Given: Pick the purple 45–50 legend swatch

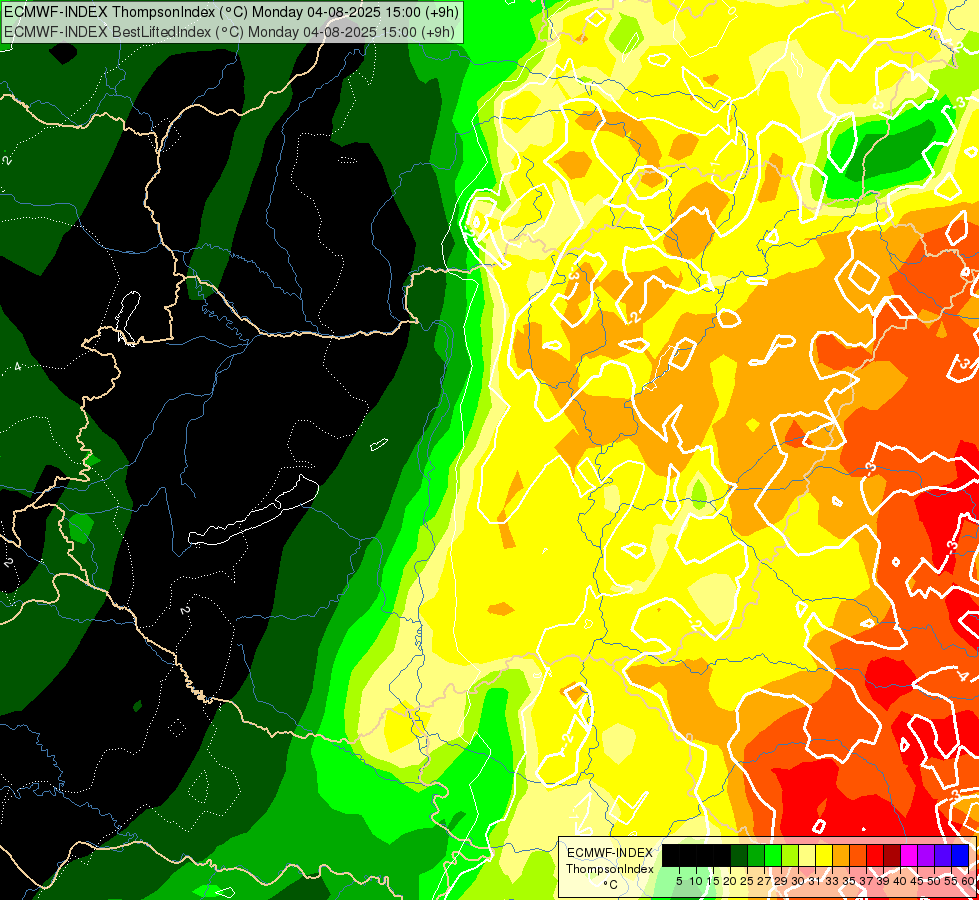Looking at the screenshot, I should coord(926,856).
